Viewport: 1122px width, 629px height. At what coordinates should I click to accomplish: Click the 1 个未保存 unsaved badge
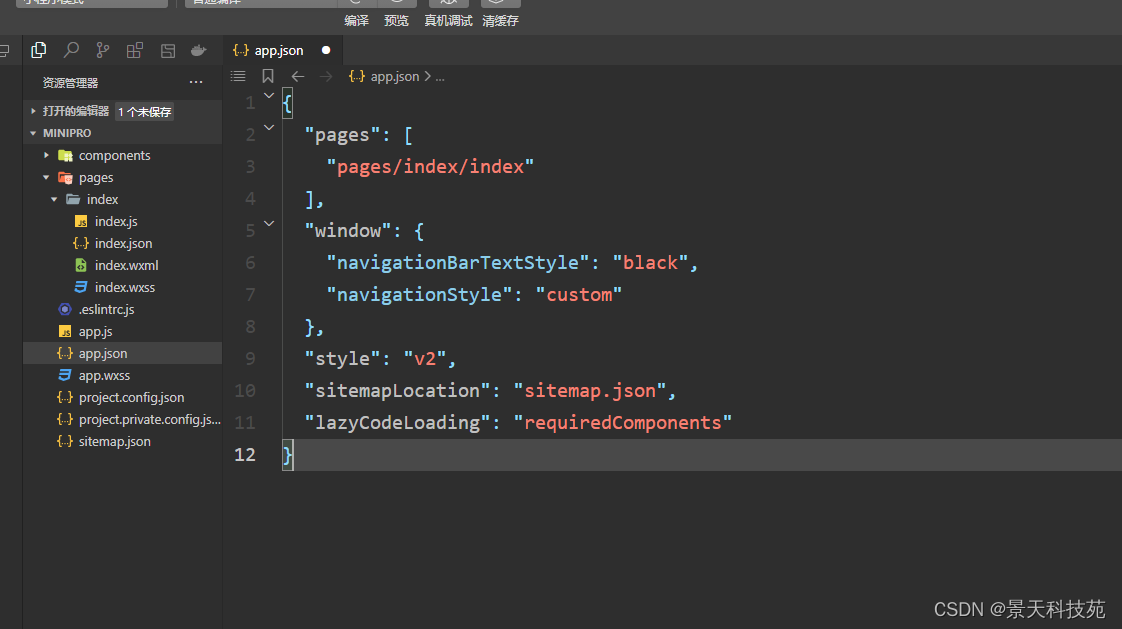[x=145, y=112]
